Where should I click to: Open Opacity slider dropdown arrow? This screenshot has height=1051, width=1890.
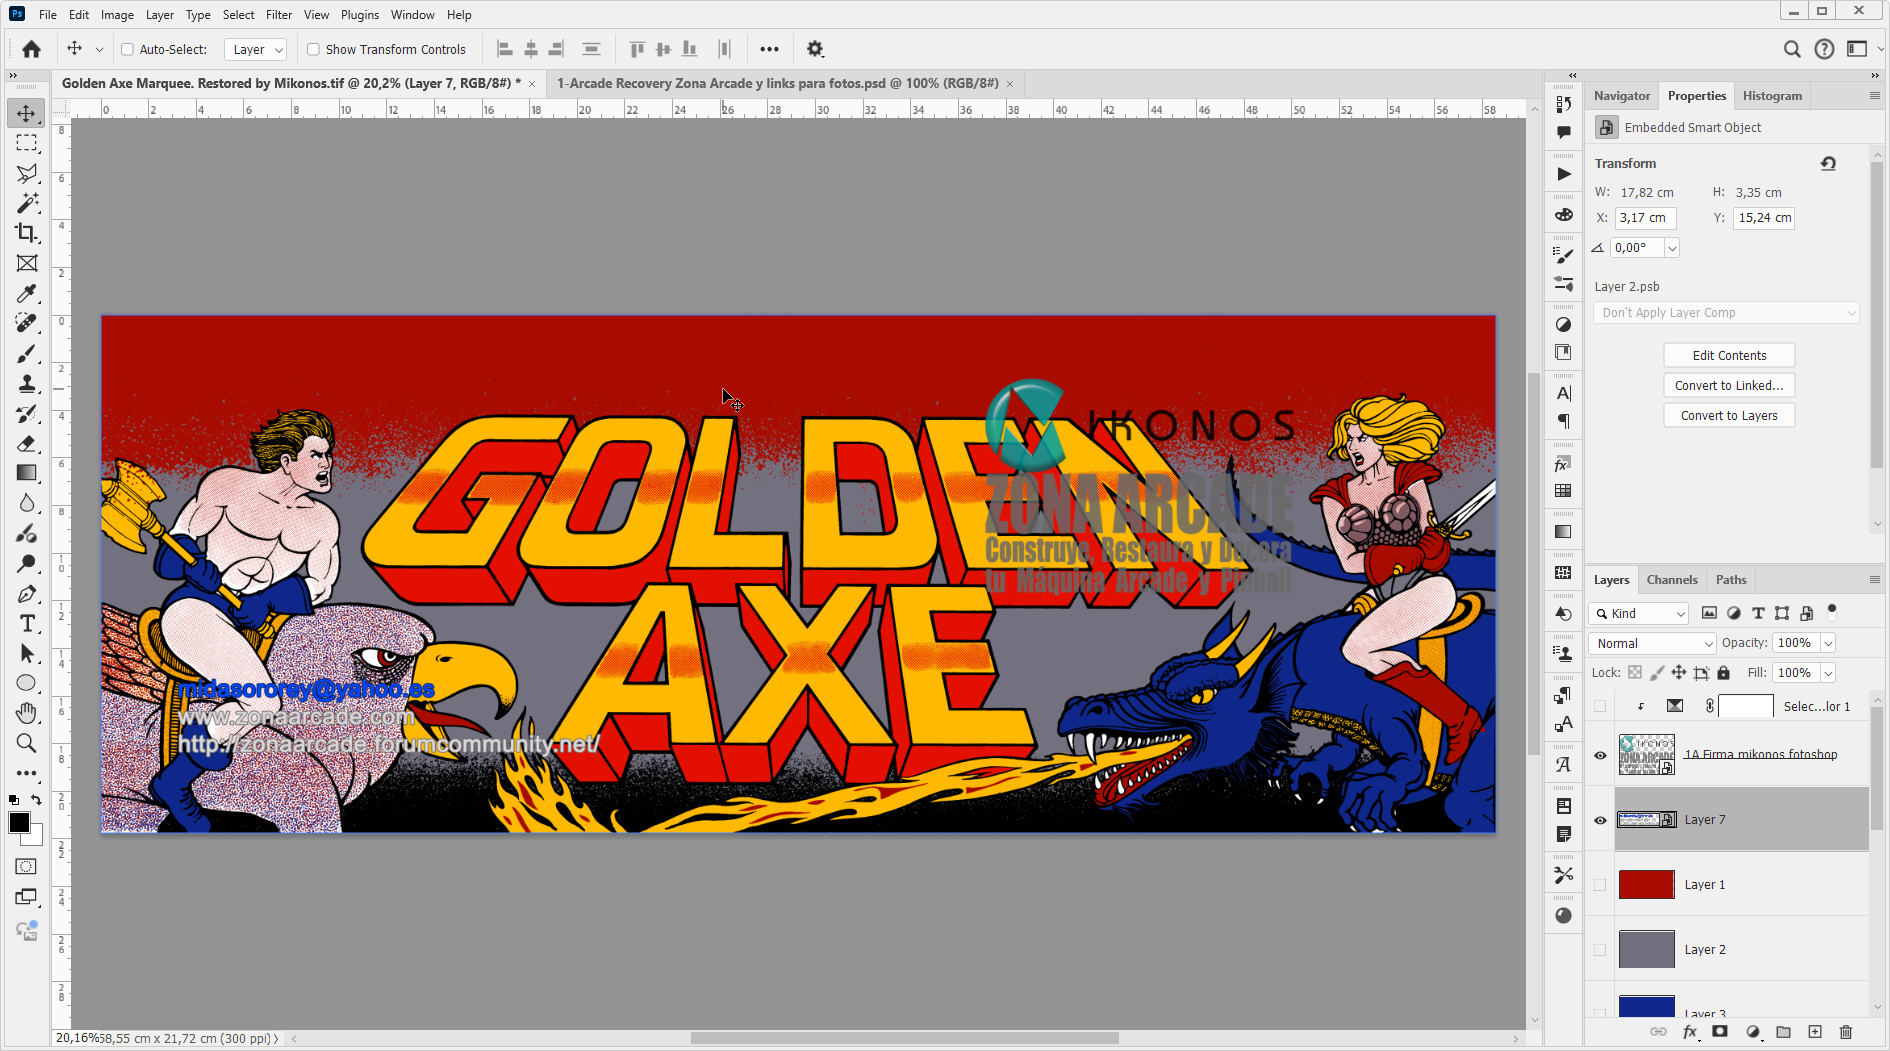click(1828, 643)
